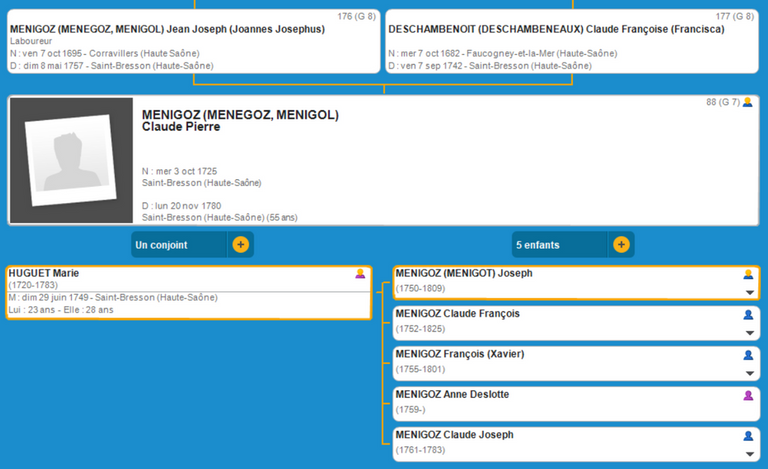Click the person icon for MENIGOZ François (Xavier)
This screenshot has width=768, height=469.
[x=747, y=355]
